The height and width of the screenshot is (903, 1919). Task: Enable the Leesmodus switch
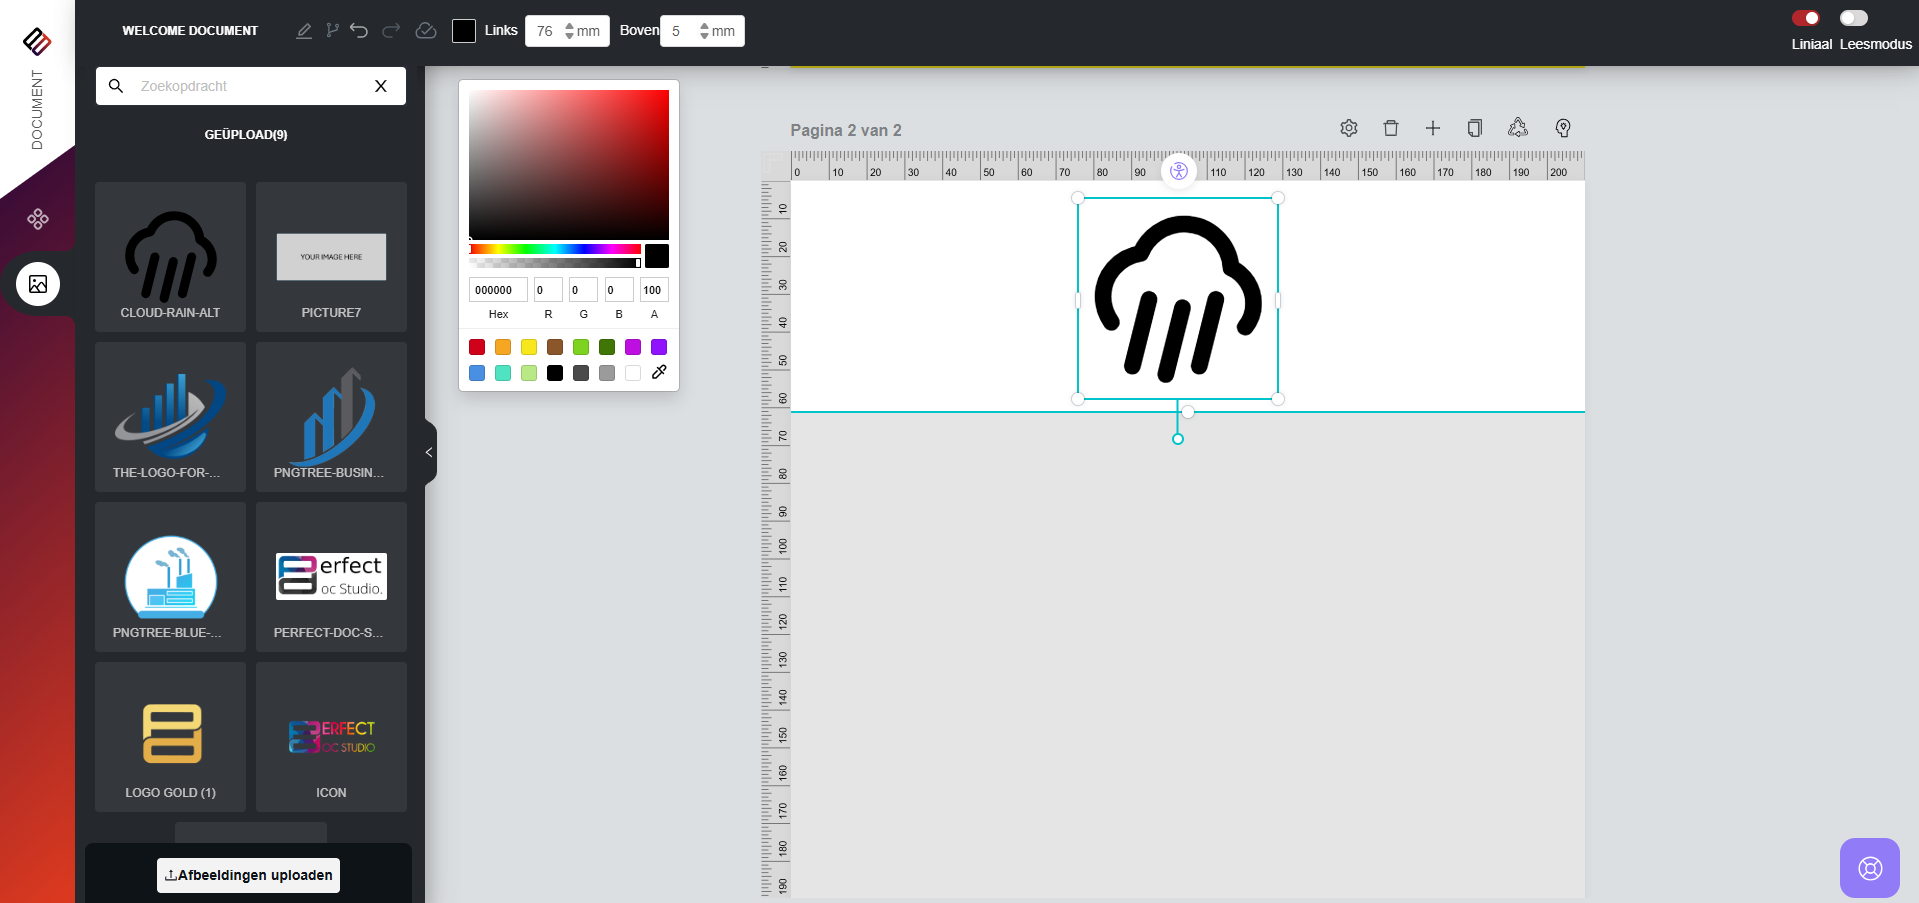(x=1853, y=18)
